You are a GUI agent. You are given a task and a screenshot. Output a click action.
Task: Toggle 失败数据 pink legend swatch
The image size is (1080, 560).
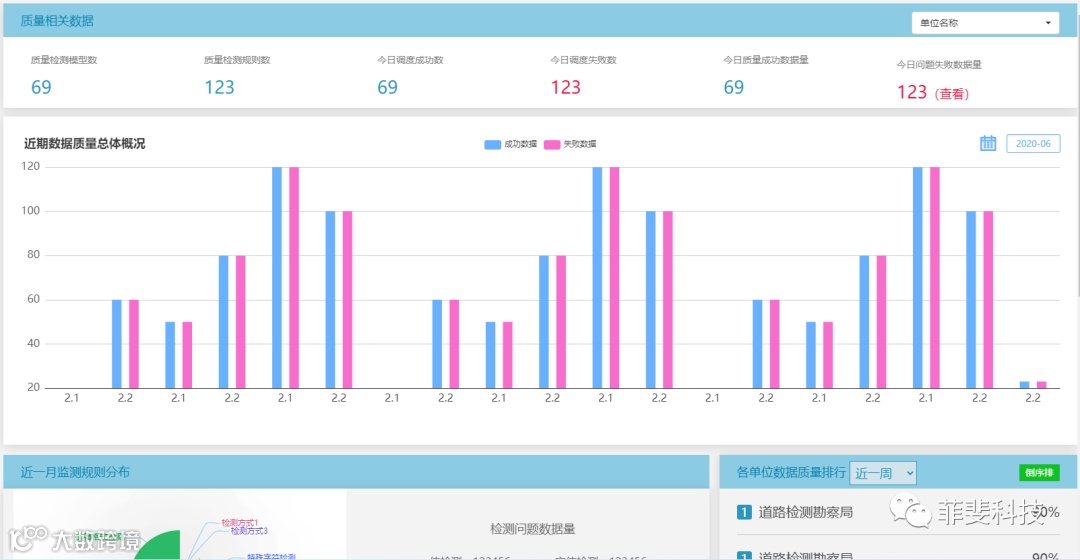tap(552, 145)
